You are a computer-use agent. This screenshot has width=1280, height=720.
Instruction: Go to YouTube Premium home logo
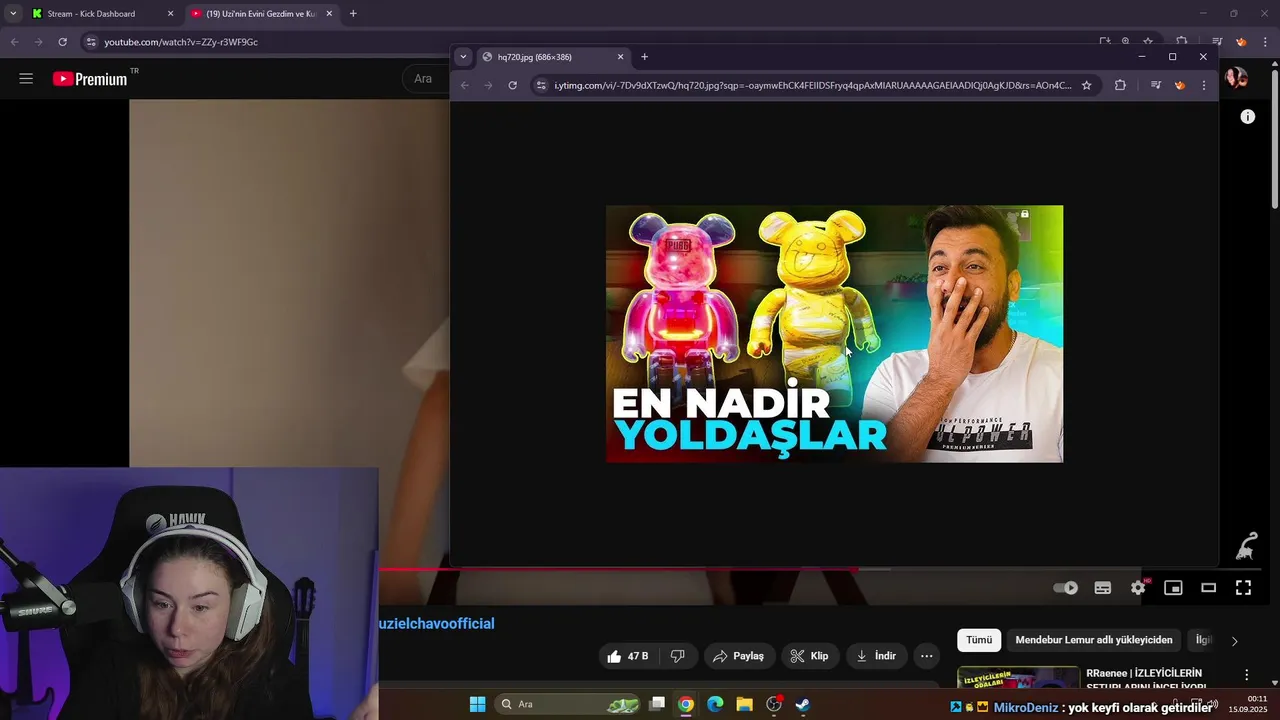tap(90, 79)
